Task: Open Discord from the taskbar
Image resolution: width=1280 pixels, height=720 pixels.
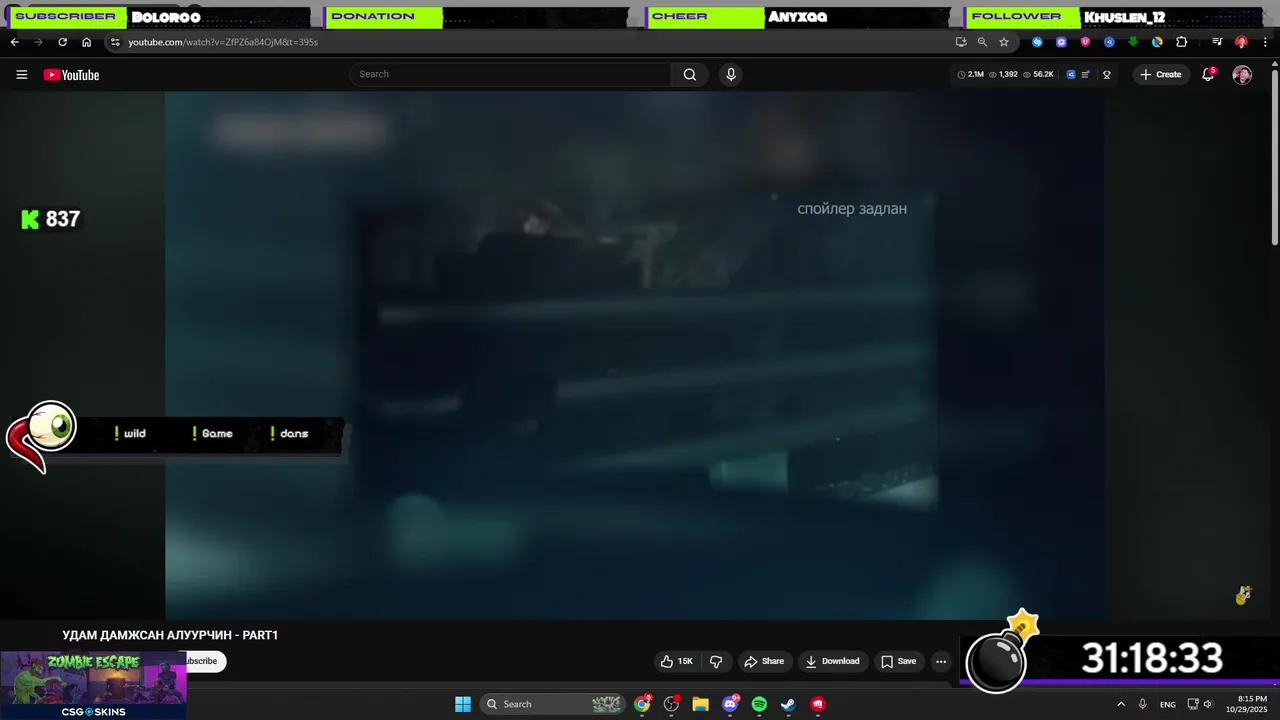Action: [x=730, y=704]
